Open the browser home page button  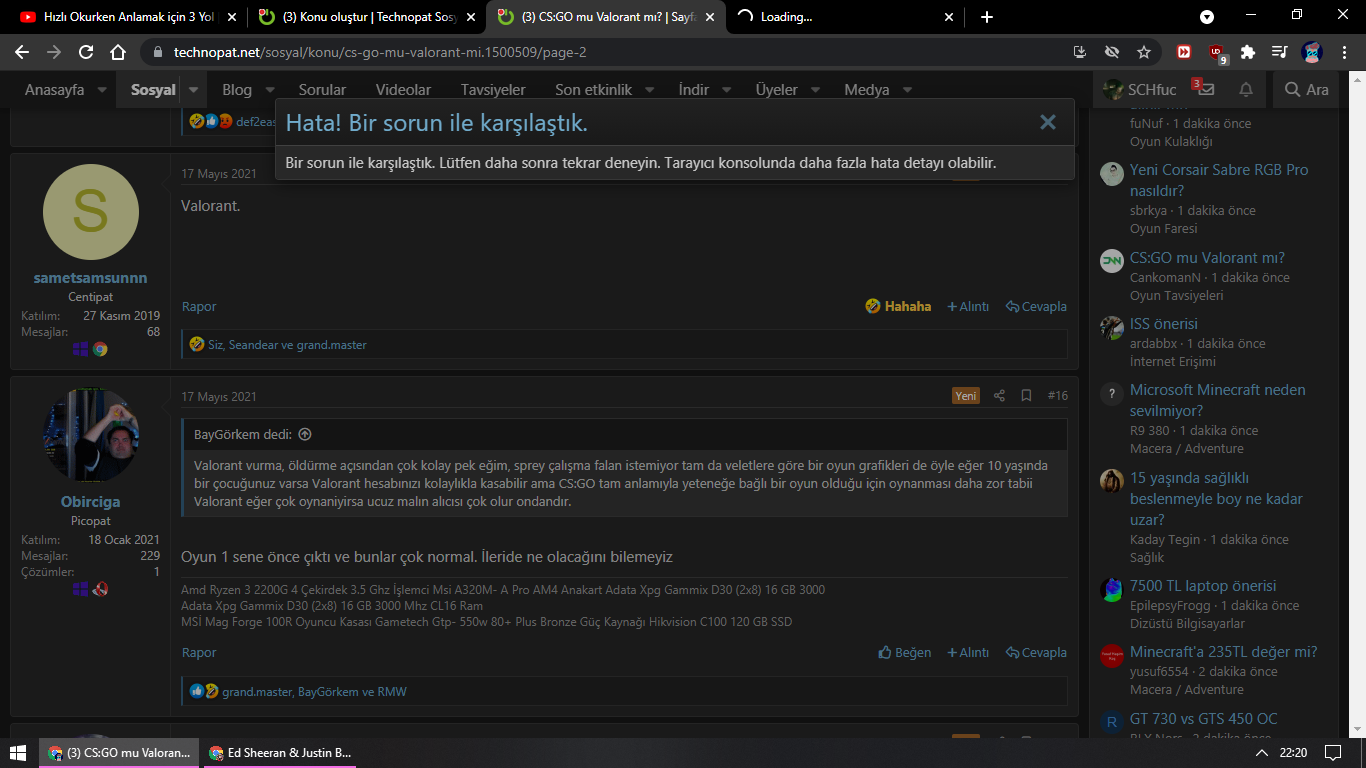[x=118, y=52]
